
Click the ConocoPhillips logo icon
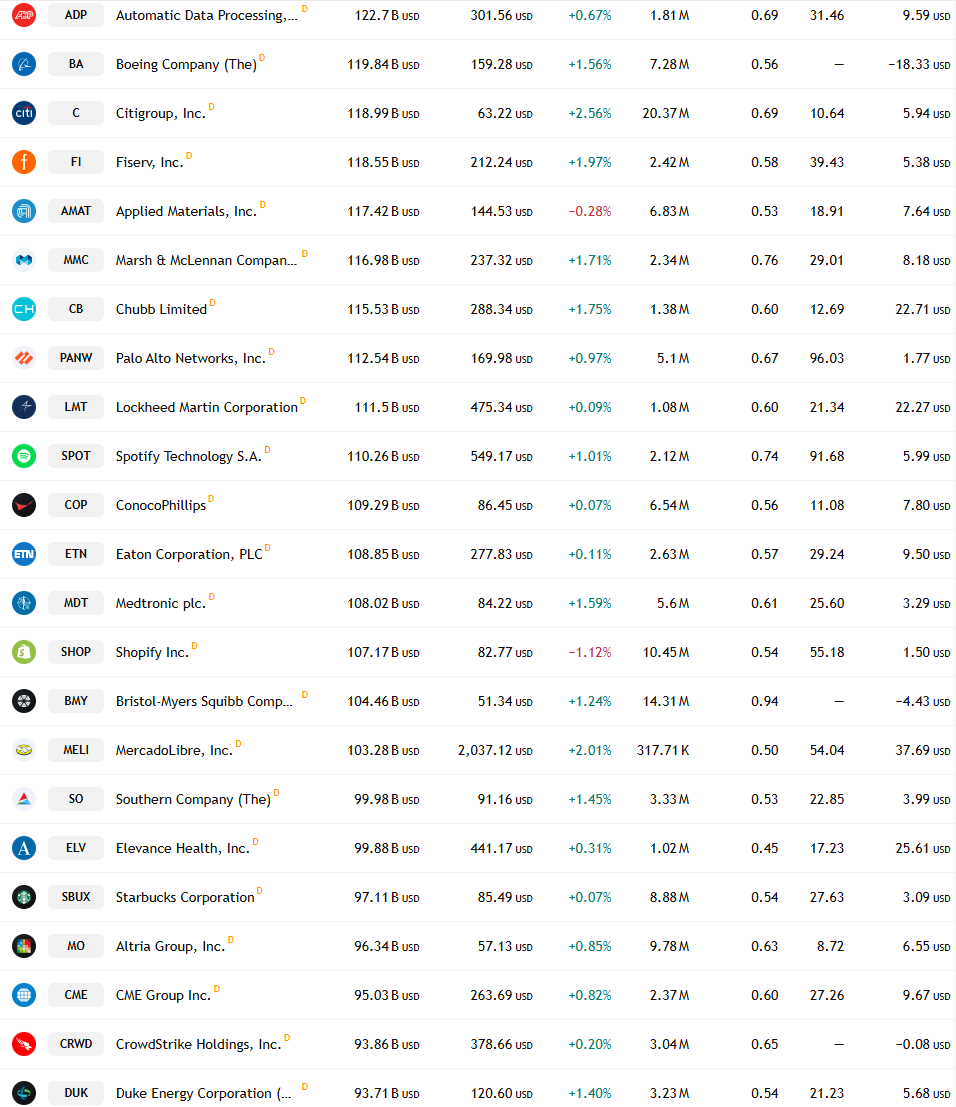click(x=24, y=505)
